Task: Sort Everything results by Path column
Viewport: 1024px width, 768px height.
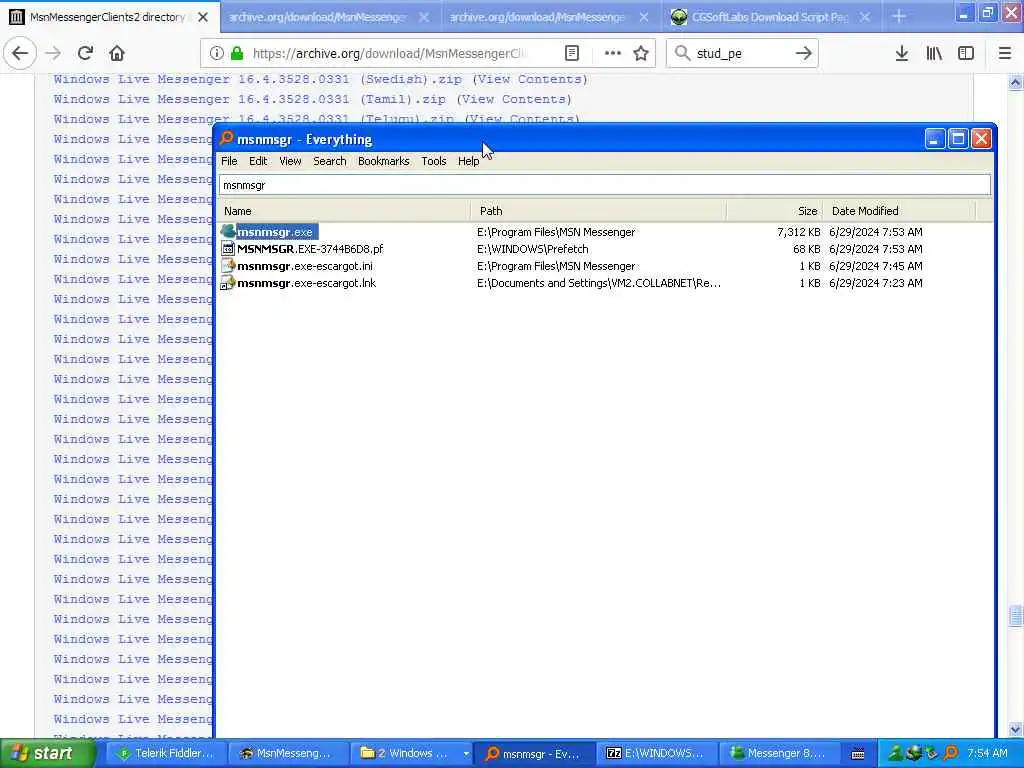Action: pos(598,211)
